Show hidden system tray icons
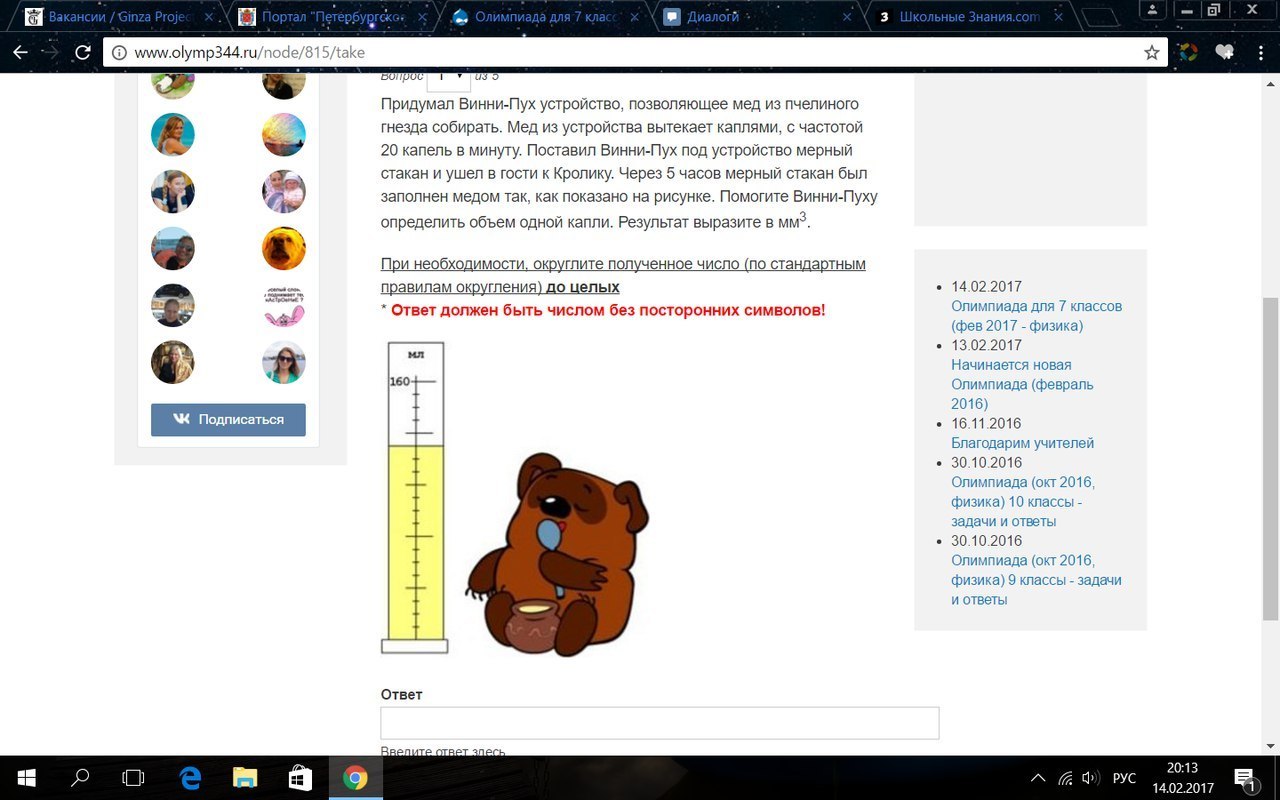Image resolution: width=1280 pixels, height=800 pixels. pyautogui.click(x=1039, y=778)
